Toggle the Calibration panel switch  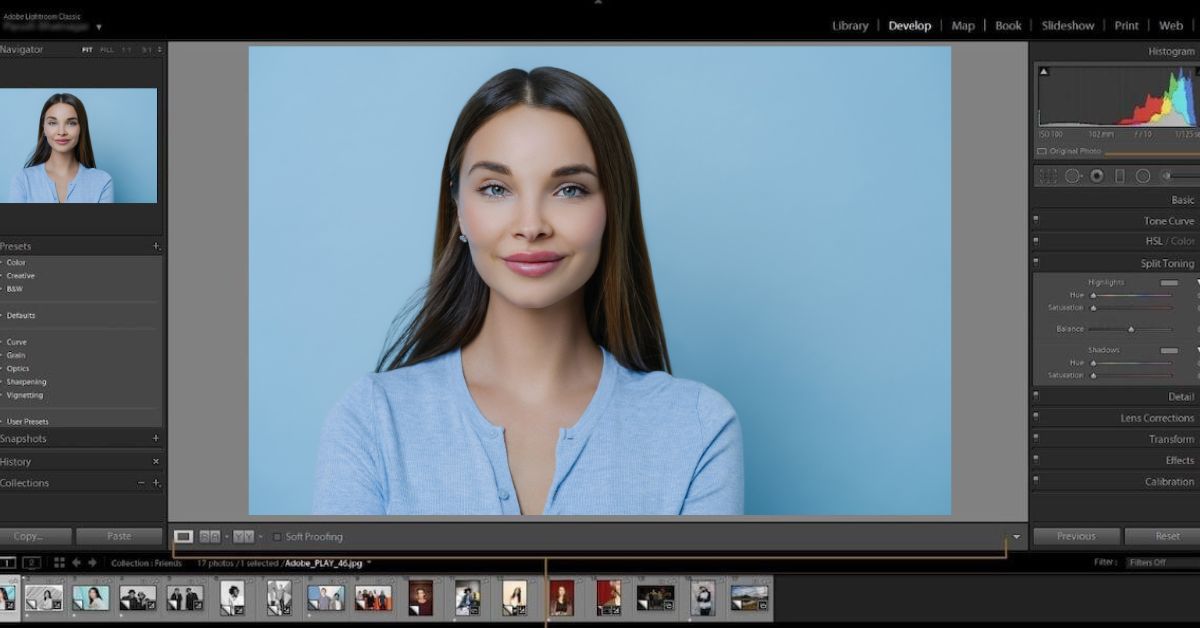tap(1036, 480)
